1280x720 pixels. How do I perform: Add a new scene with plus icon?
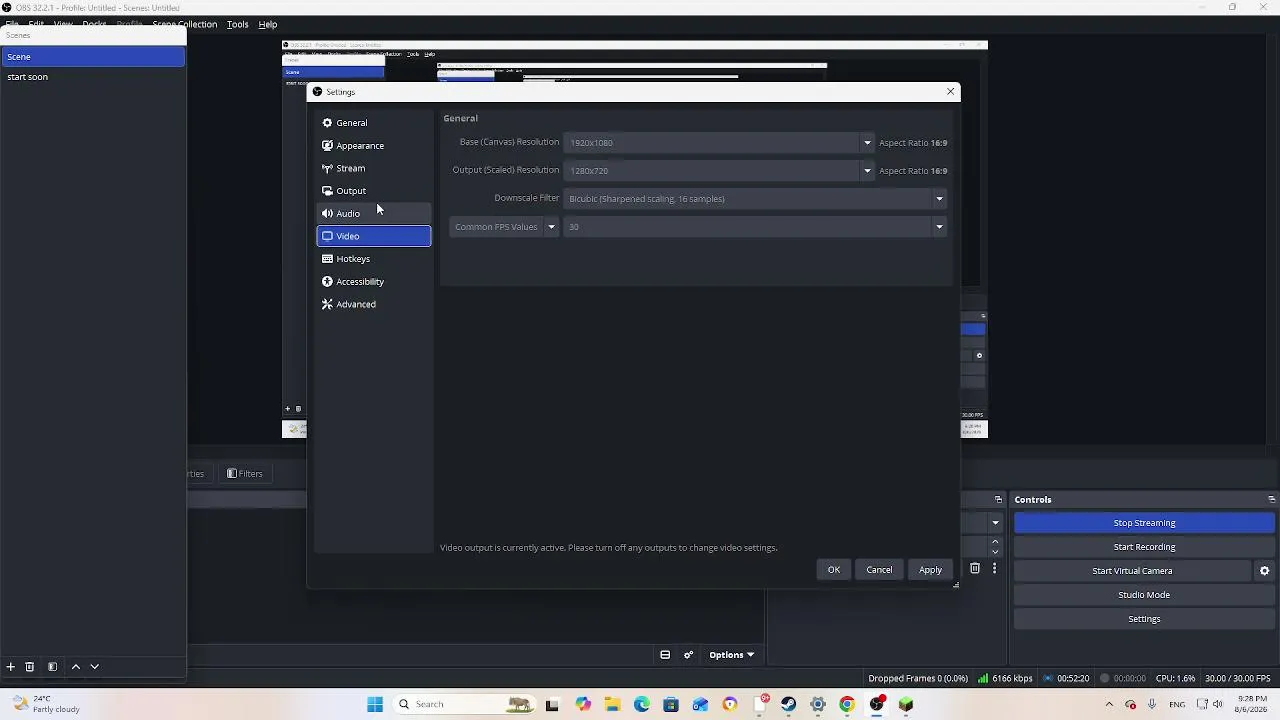10,667
